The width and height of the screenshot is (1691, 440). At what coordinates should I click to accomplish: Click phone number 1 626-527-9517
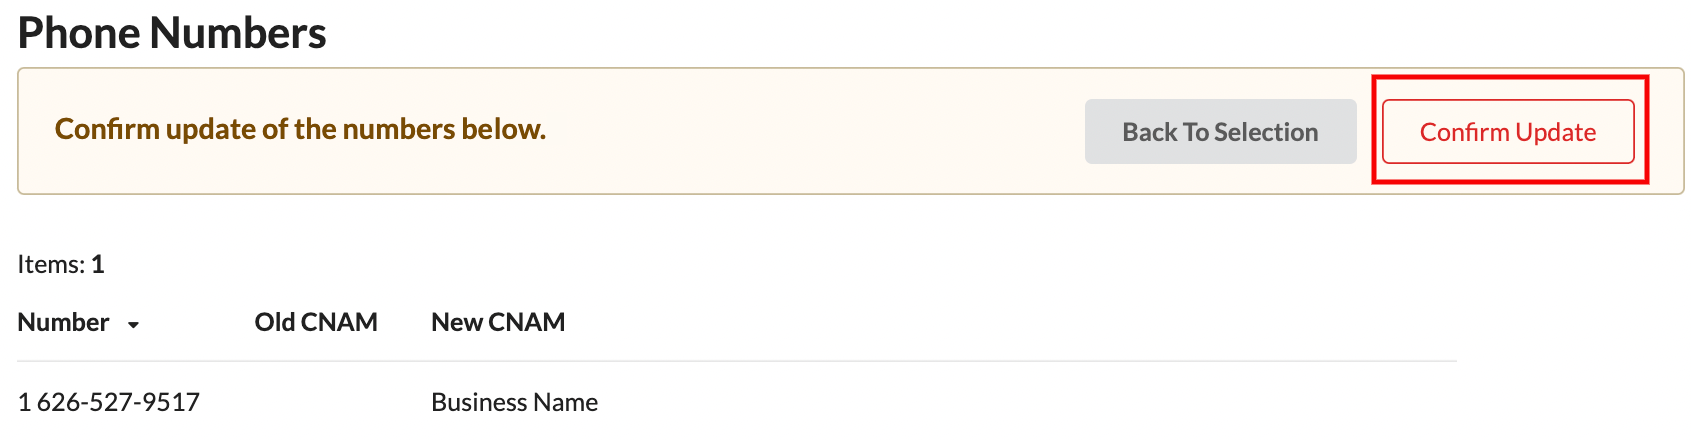point(109,402)
